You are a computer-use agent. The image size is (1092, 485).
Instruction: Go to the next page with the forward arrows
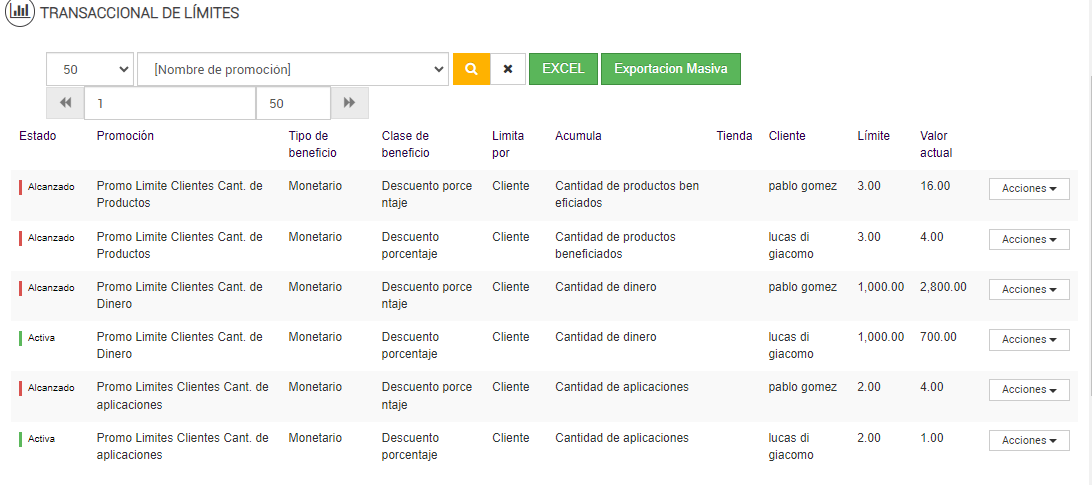coord(350,103)
